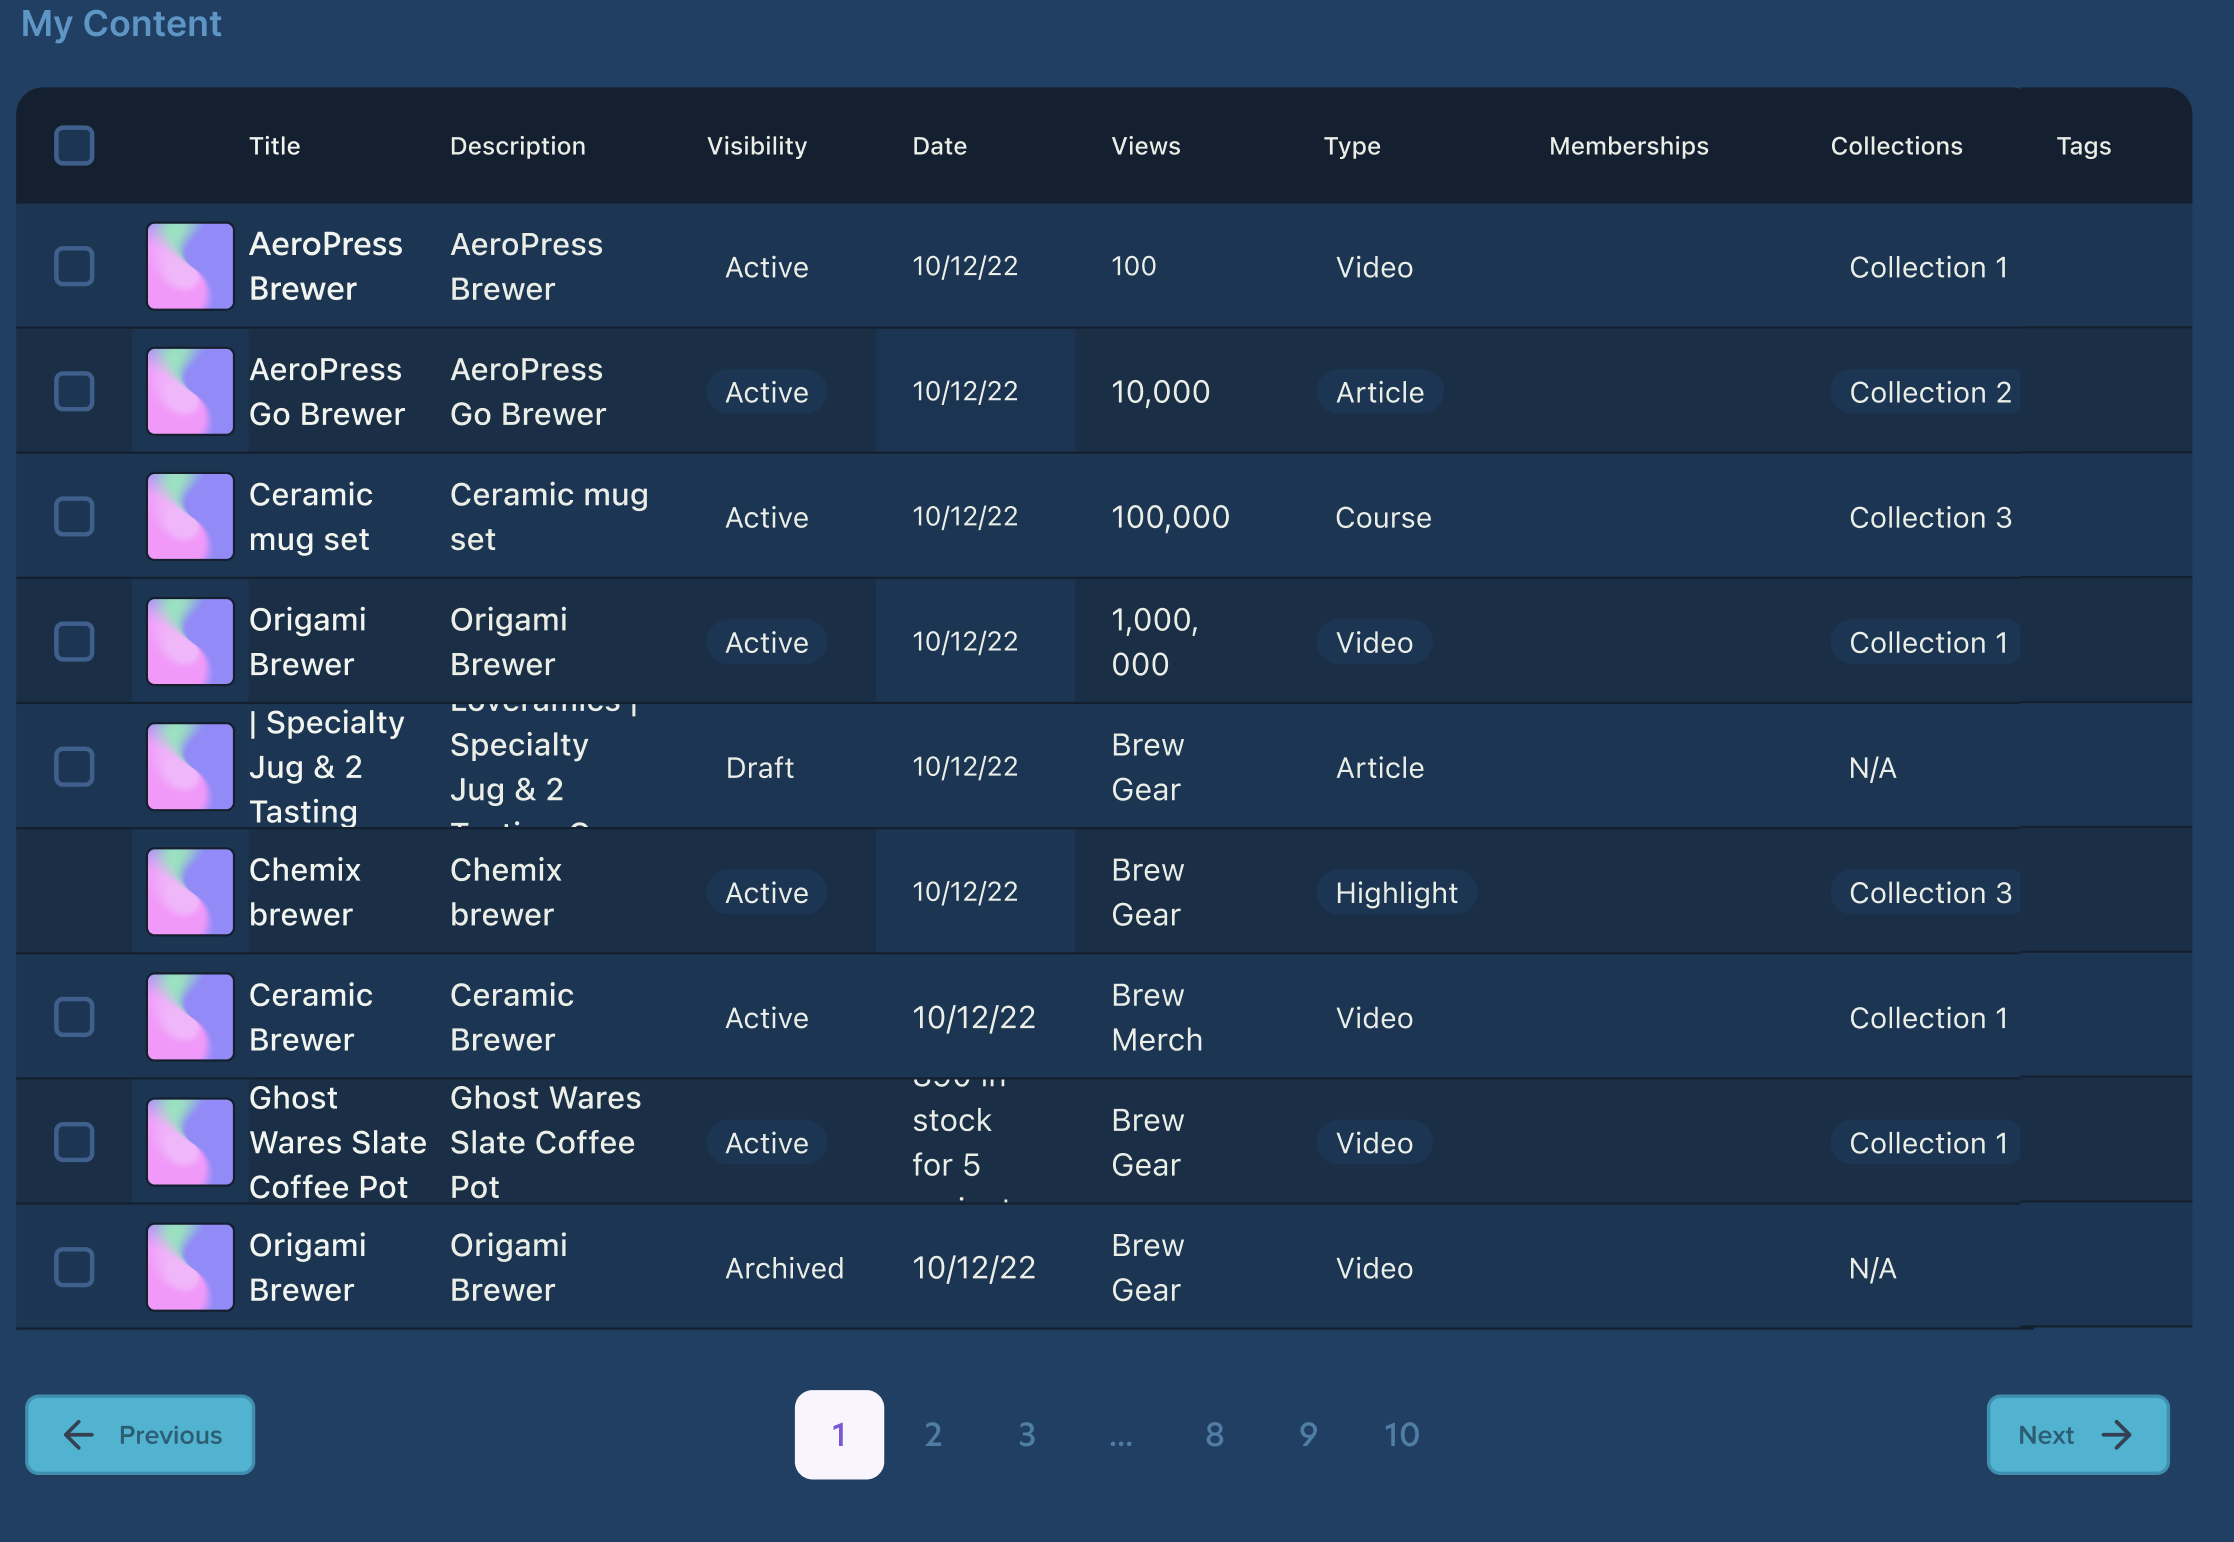Open the Active visibility pill on Origami Brewer

pyautogui.click(x=766, y=642)
